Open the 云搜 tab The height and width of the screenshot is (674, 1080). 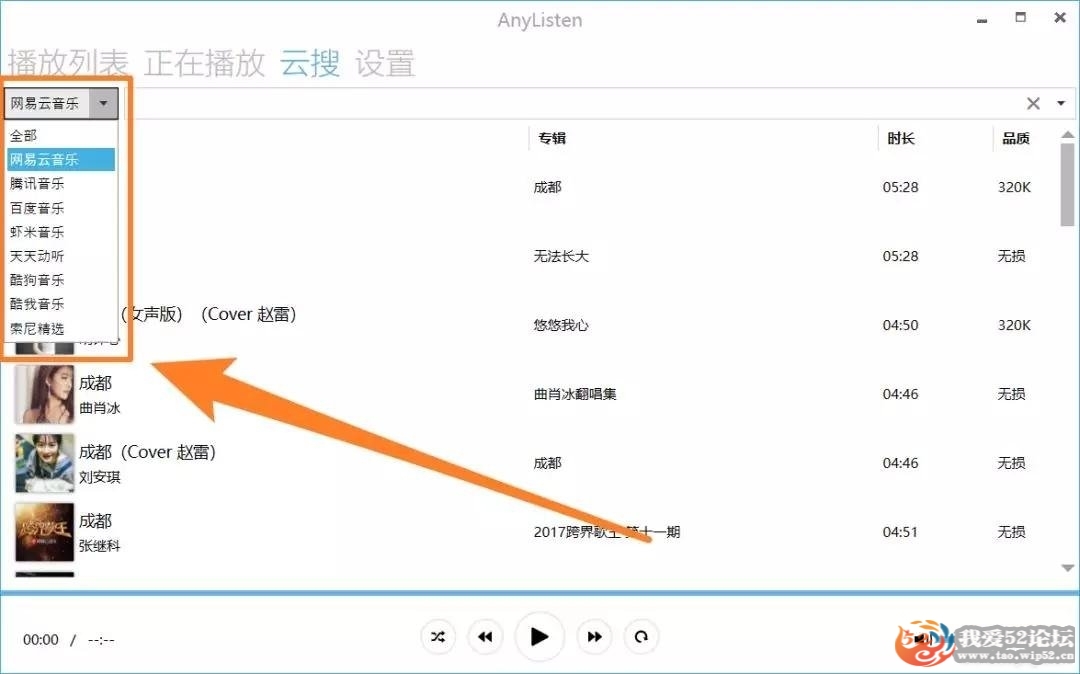click(x=310, y=63)
